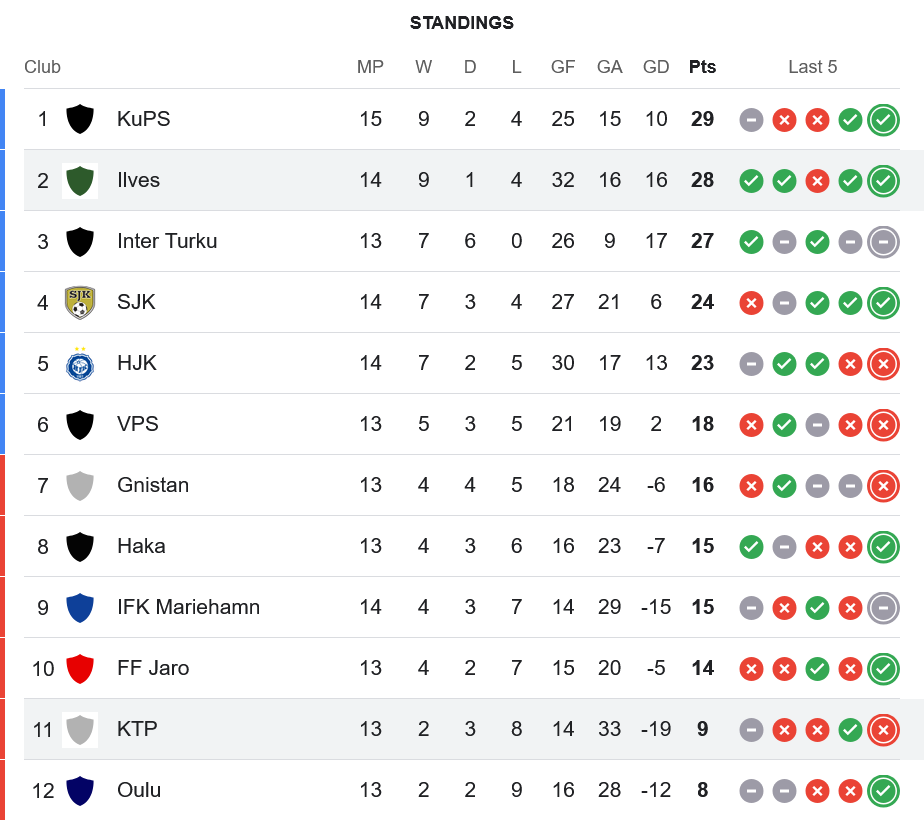
Task: Open the Inter Turku club link
Action: coord(166,241)
